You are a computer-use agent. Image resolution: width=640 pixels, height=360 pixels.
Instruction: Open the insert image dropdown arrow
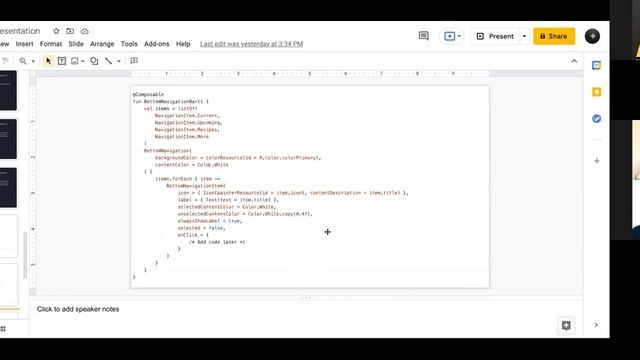(83, 61)
